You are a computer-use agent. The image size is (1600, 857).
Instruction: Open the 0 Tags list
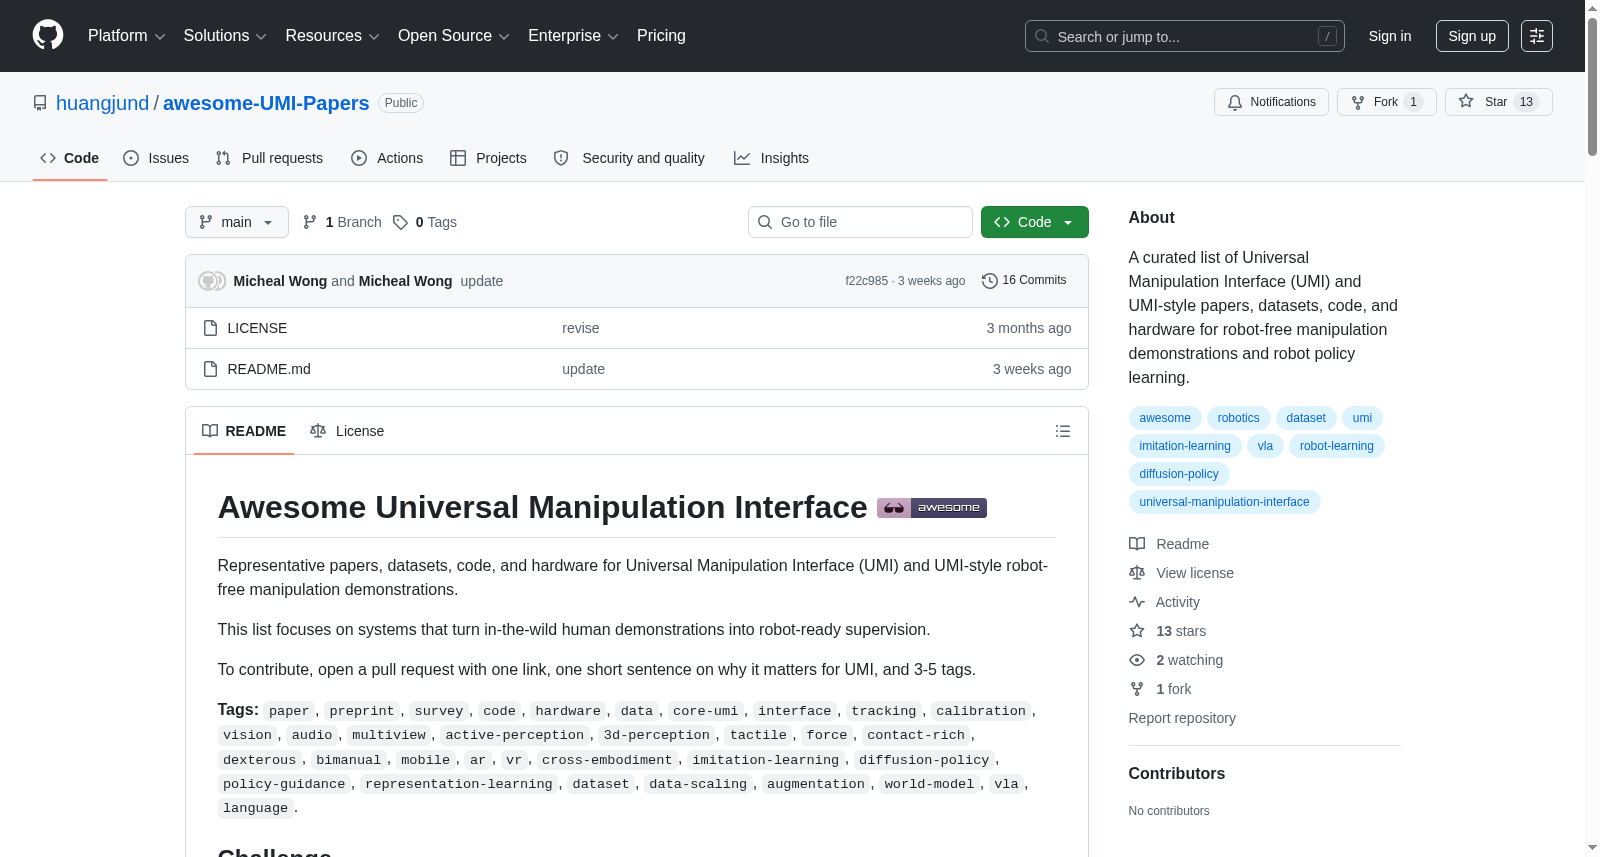(x=425, y=222)
